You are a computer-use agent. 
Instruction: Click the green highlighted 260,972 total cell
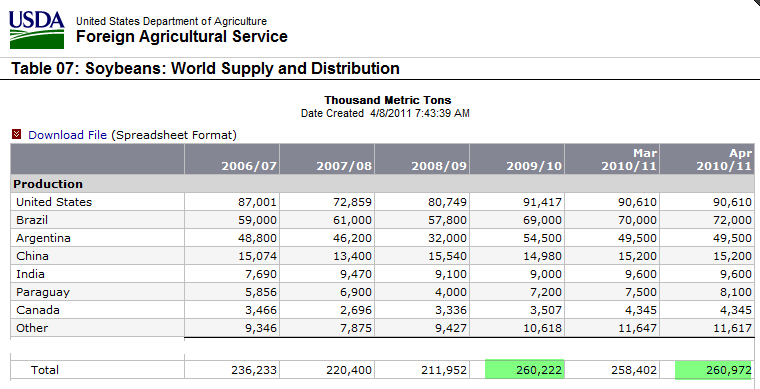coord(713,370)
